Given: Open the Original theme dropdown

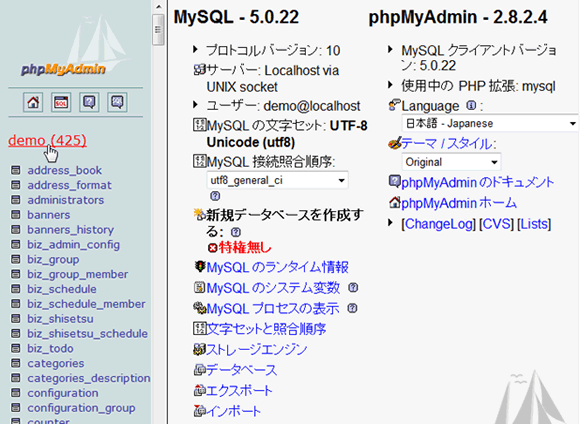Looking at the screenshot, I should coord(451,162).
